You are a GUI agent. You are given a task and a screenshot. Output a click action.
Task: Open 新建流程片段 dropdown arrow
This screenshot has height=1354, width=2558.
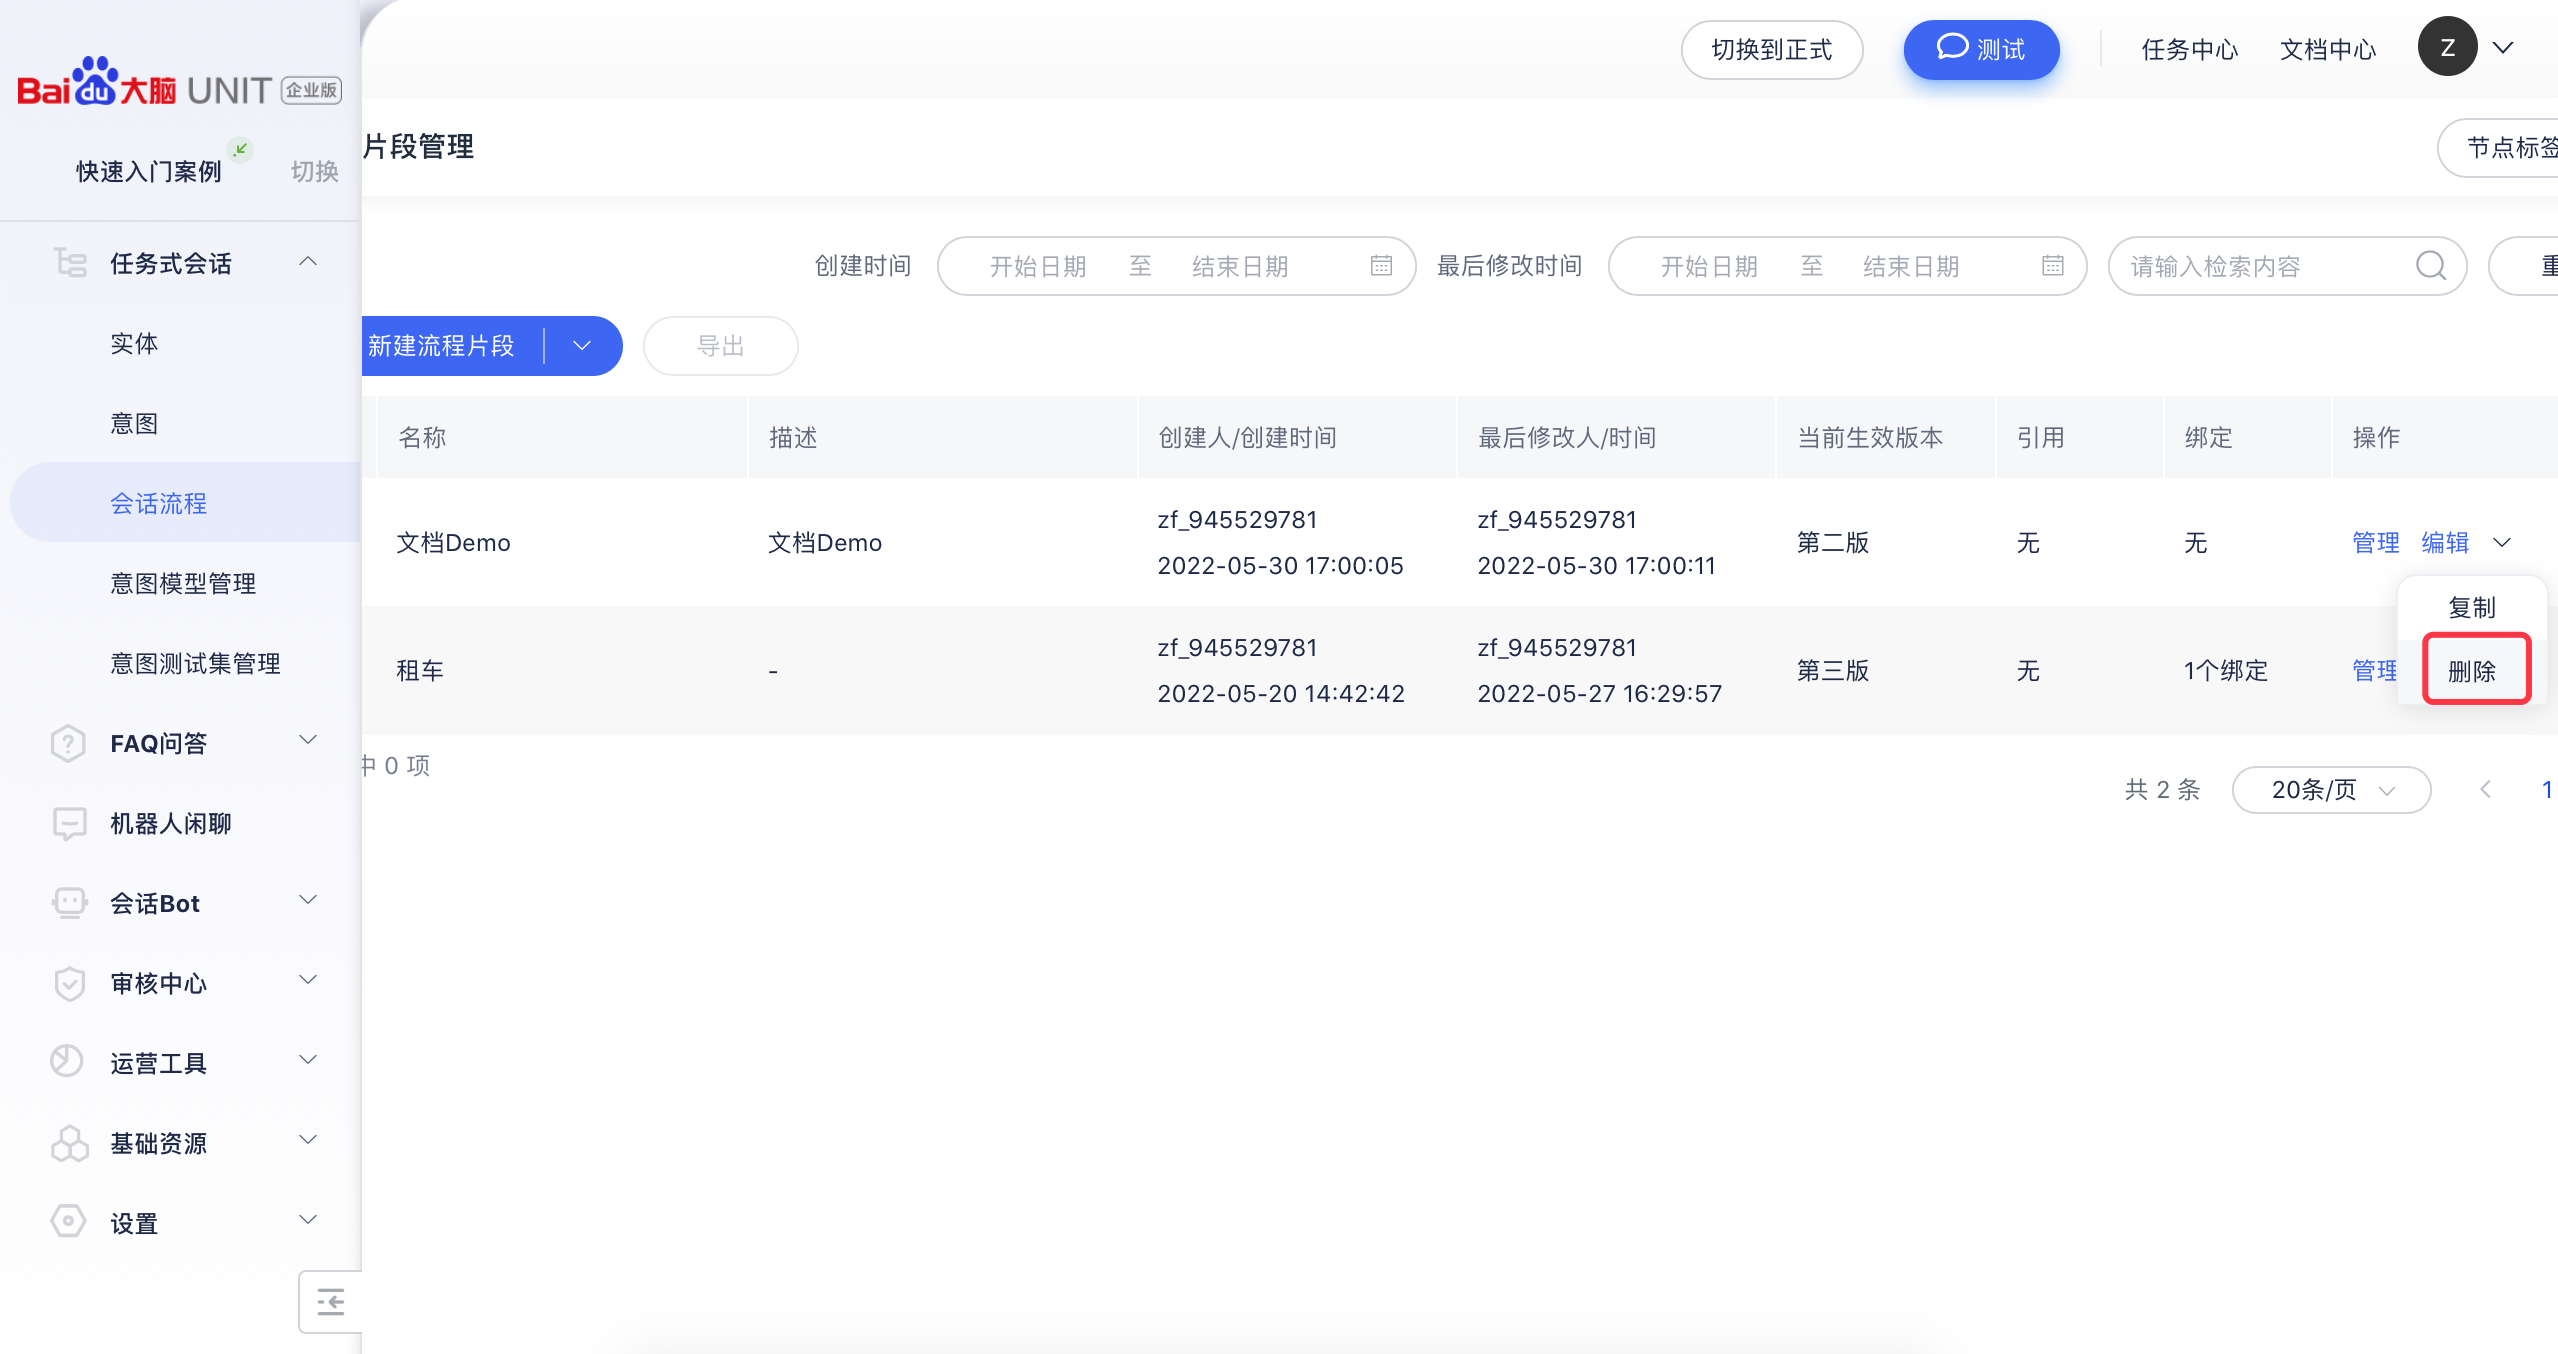pyautogui.click(x=582, y=346)
